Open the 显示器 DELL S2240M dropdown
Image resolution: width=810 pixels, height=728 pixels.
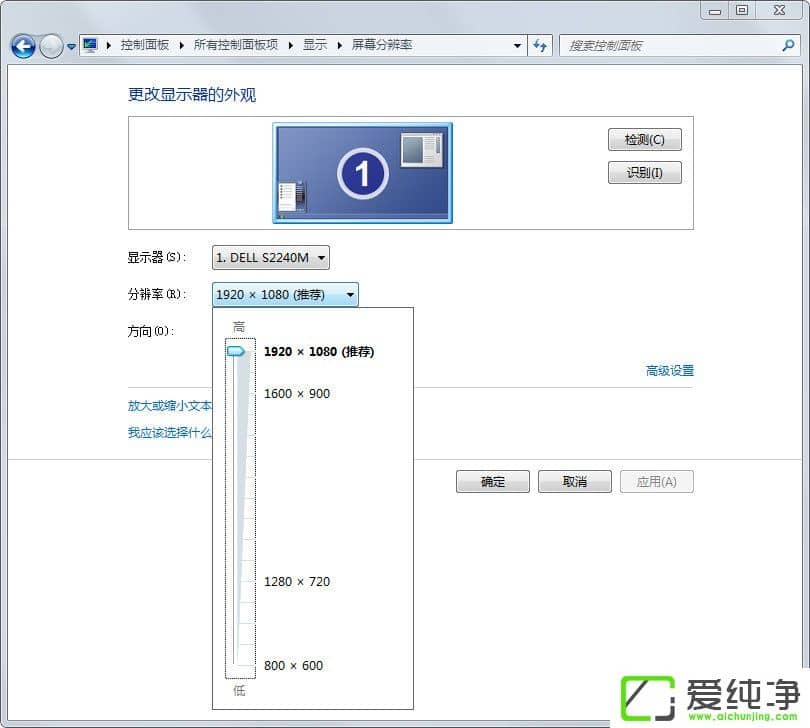(x=271, y=258)
